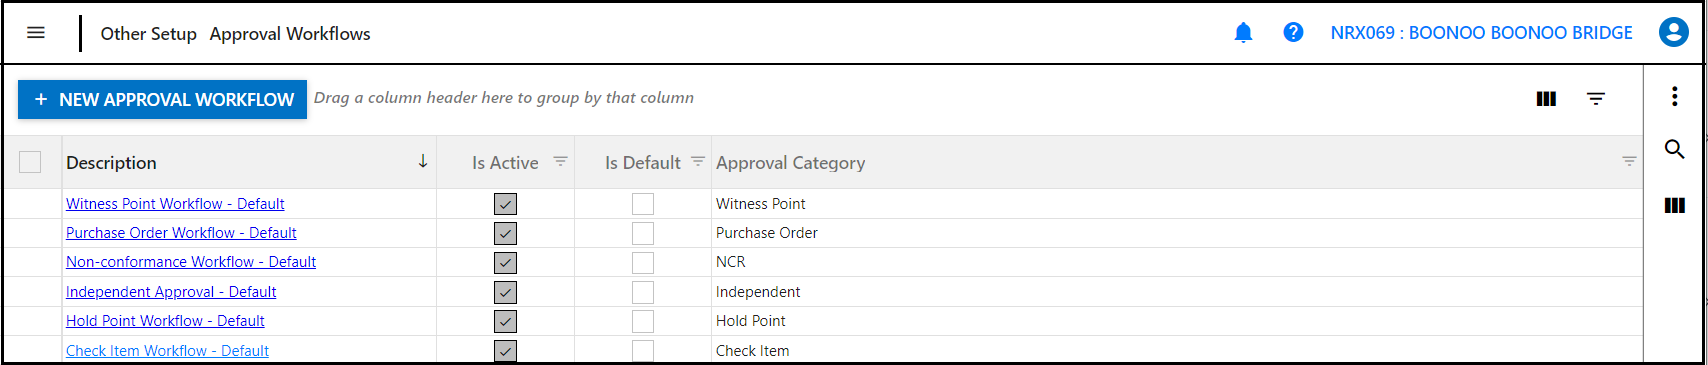Tick the select-all checkbox in header

pyautogui.click(x=30, y=162)
